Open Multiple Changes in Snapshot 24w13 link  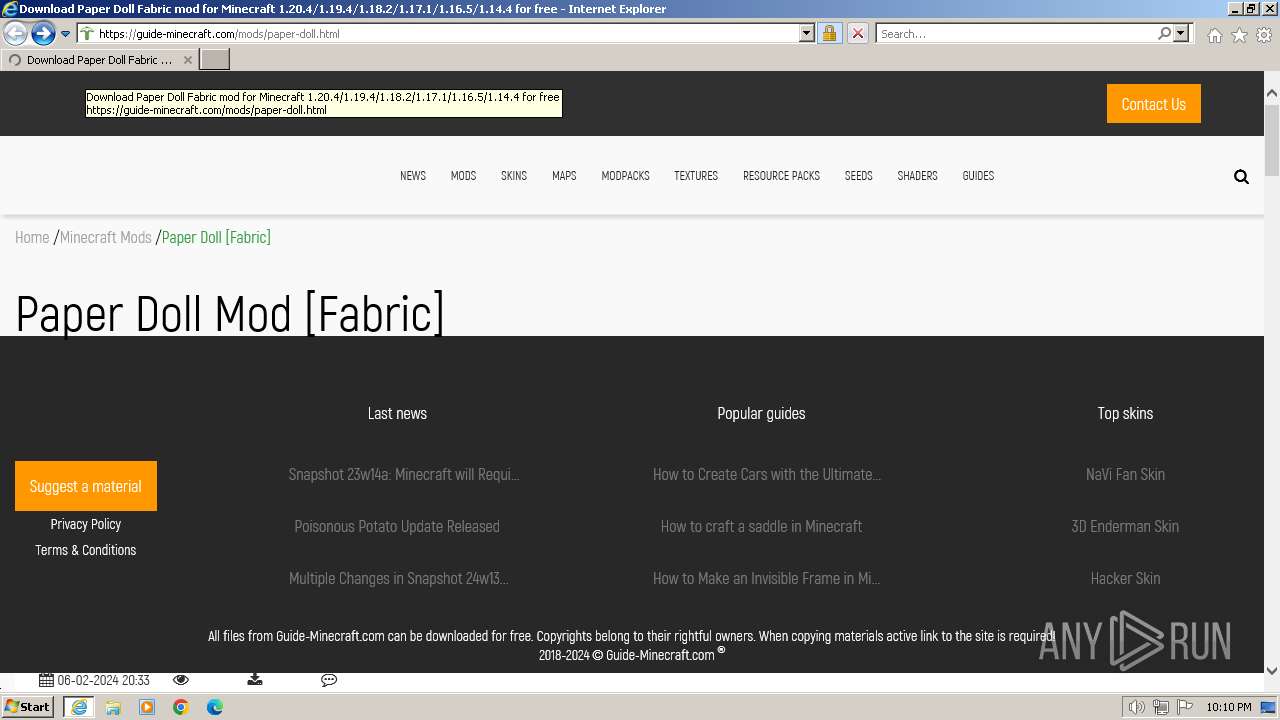pos(398,578)
